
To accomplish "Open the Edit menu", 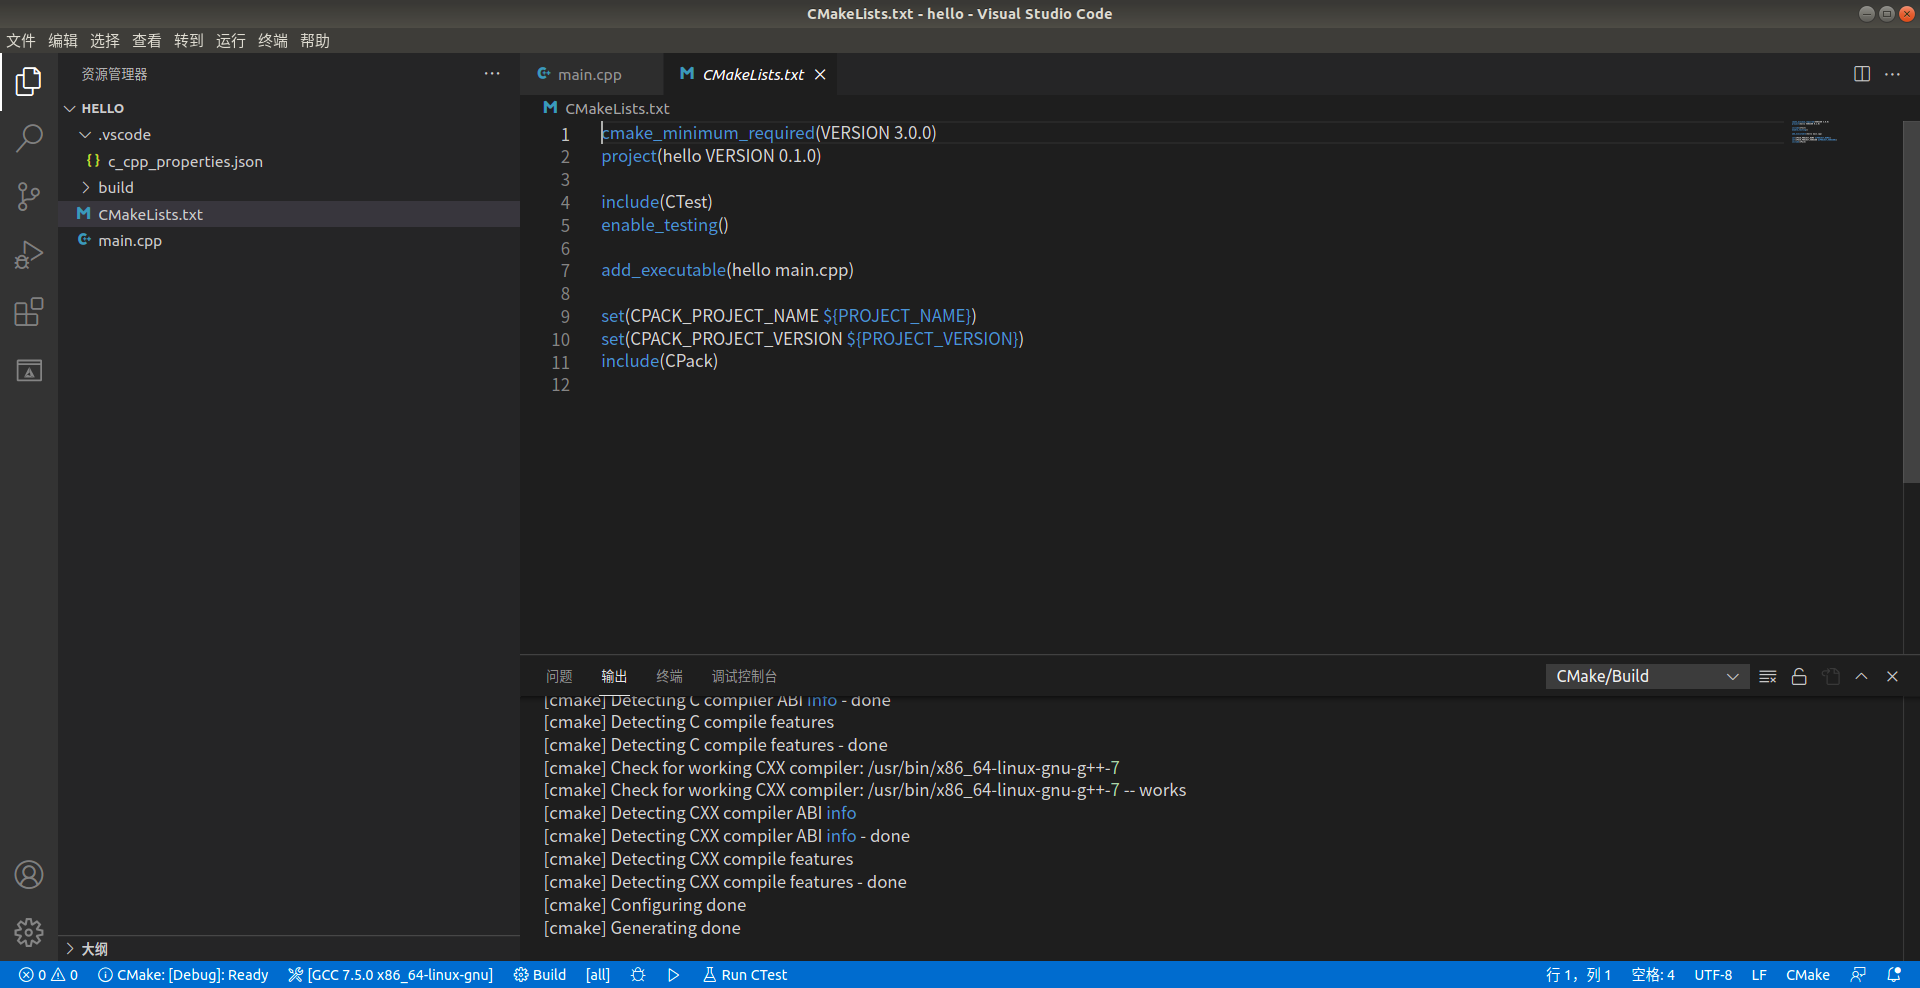I will (x=63, y=41).
